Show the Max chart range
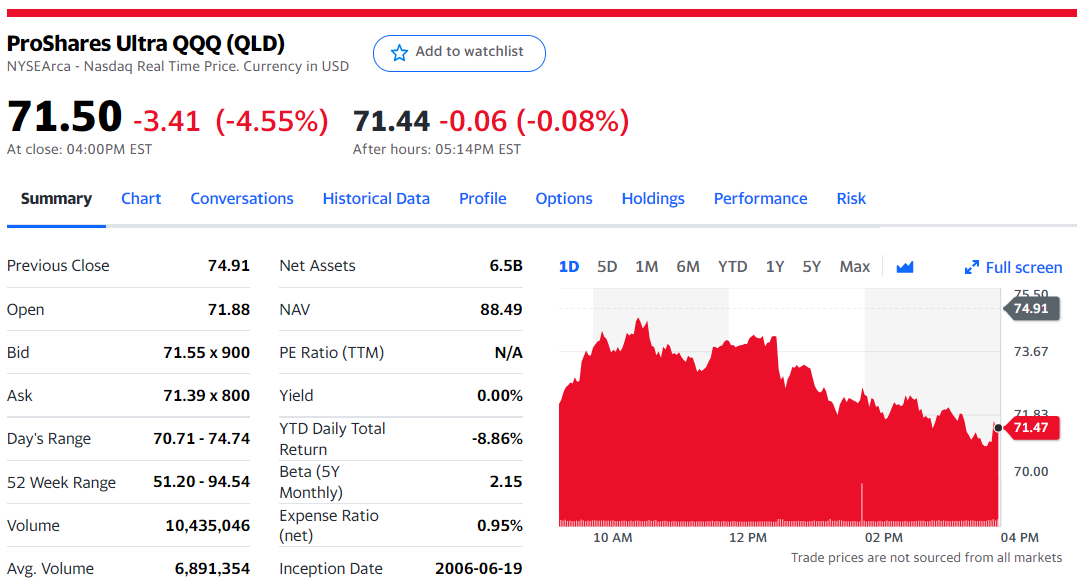 (x=854, y=267)
